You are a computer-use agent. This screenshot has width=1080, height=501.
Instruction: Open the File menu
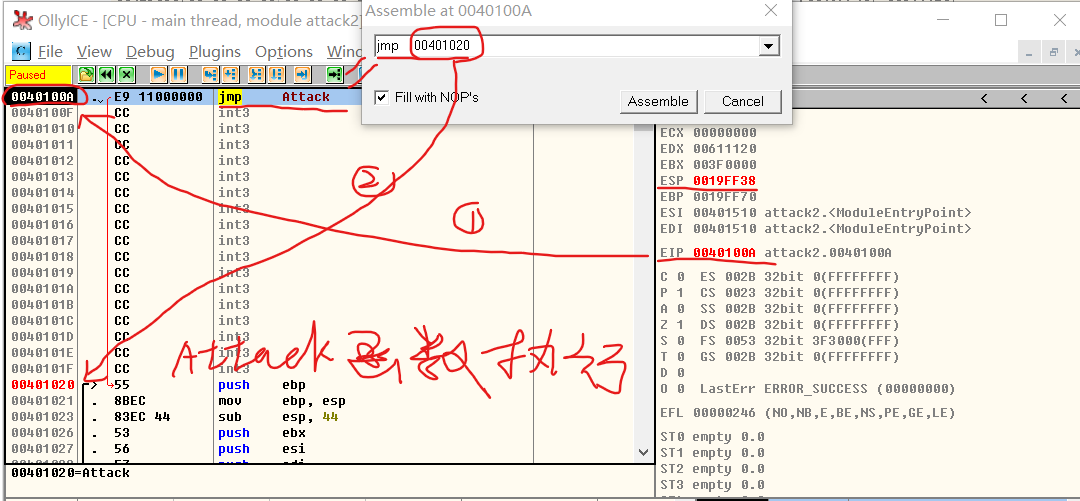50,51
